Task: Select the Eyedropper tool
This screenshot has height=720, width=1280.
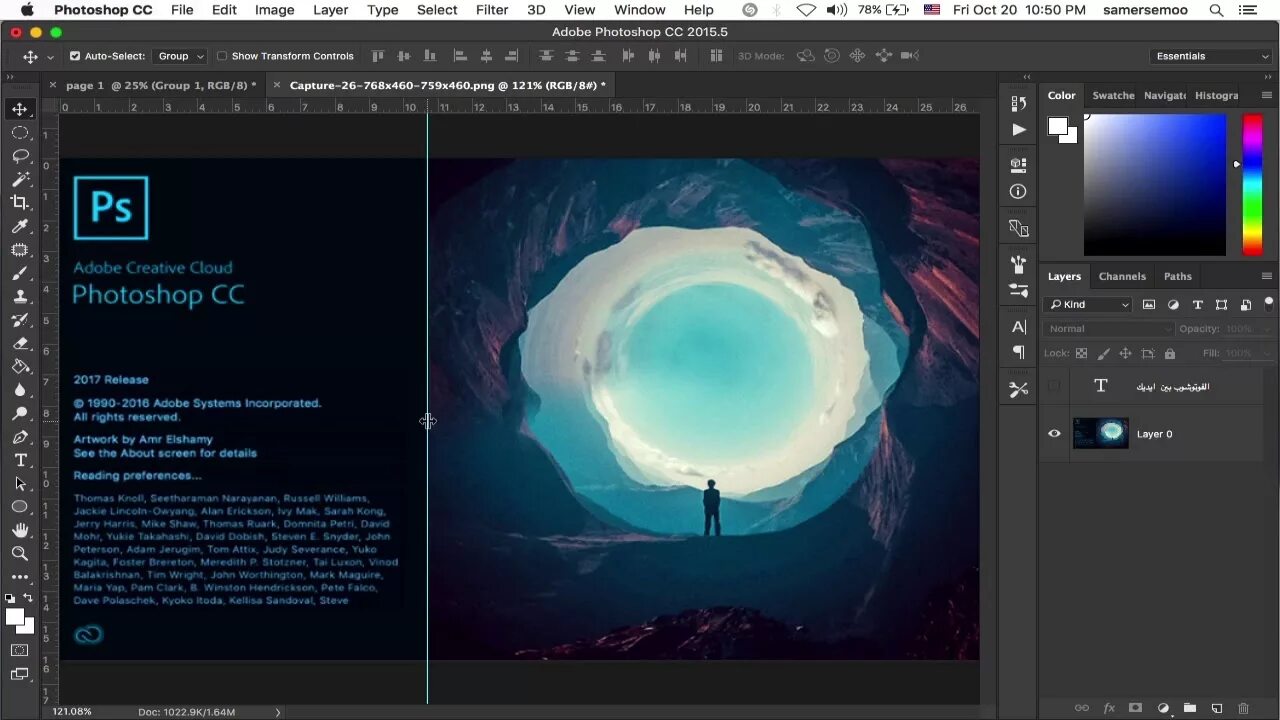Action: [20, 226]
